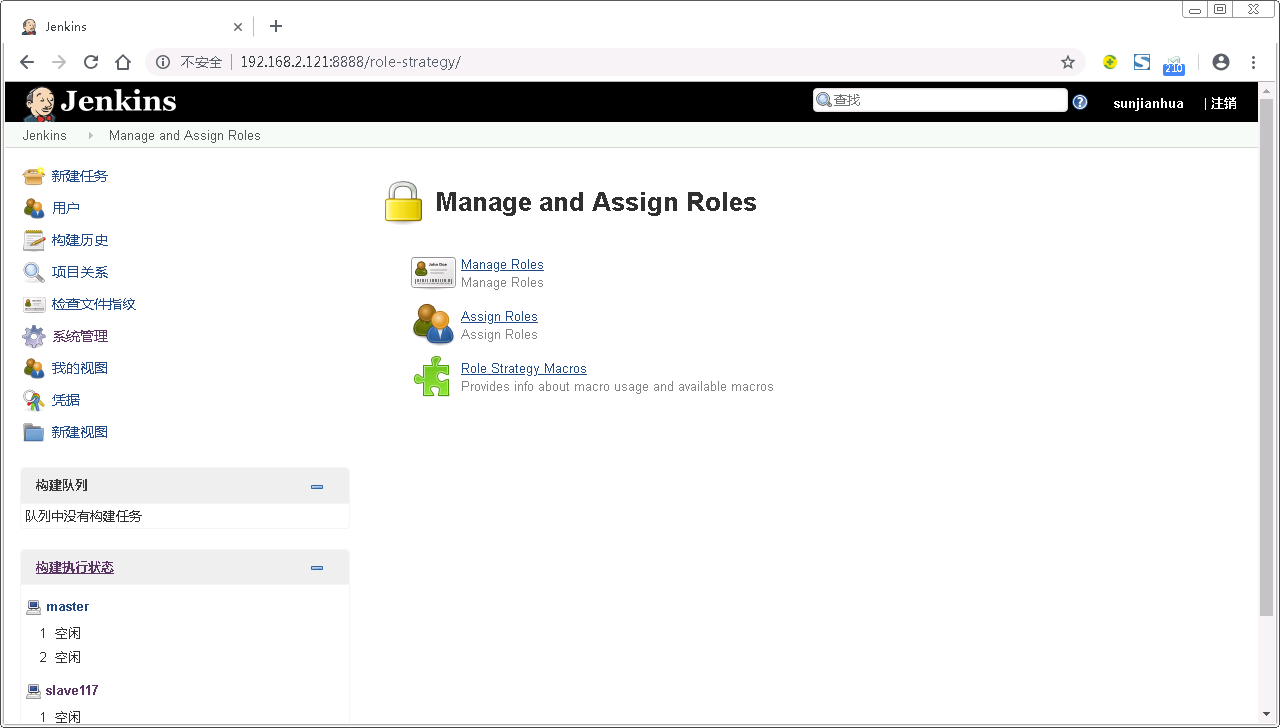
Task: Click the New View (新建视图) folder icon
Action: (34, 432)
